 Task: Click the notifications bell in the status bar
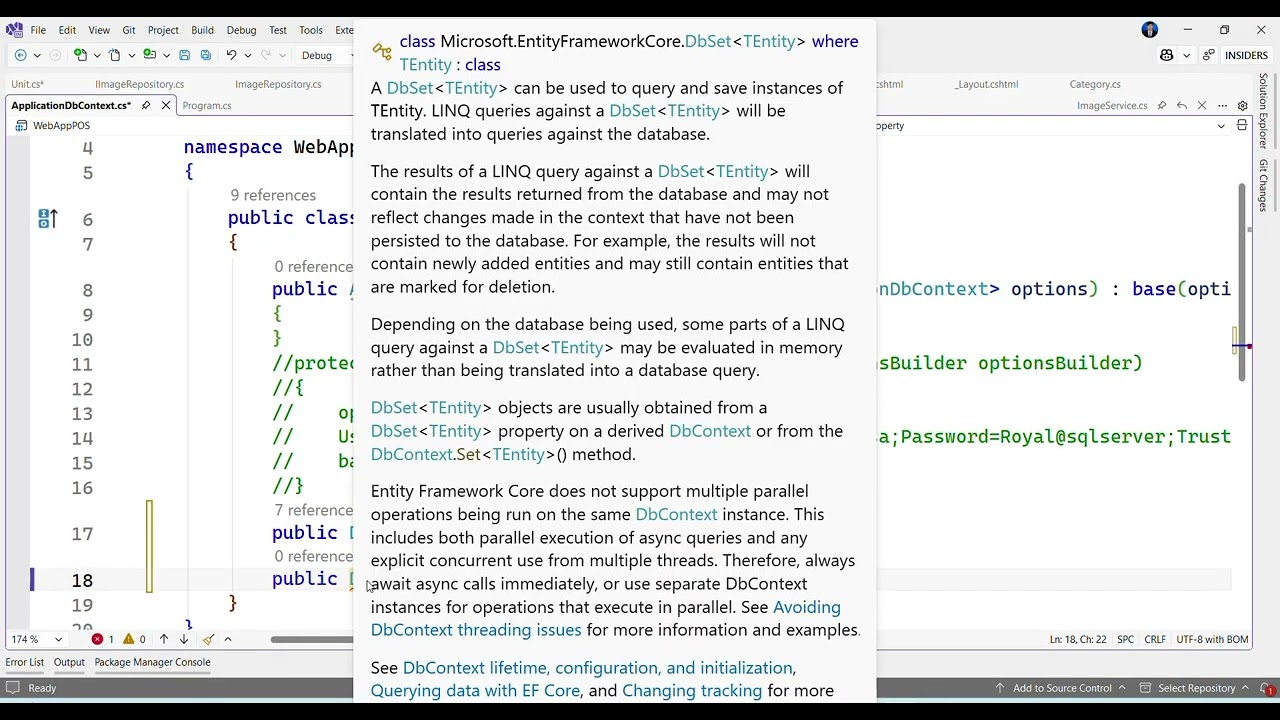pyautogui.click(x=1265, y=688)
